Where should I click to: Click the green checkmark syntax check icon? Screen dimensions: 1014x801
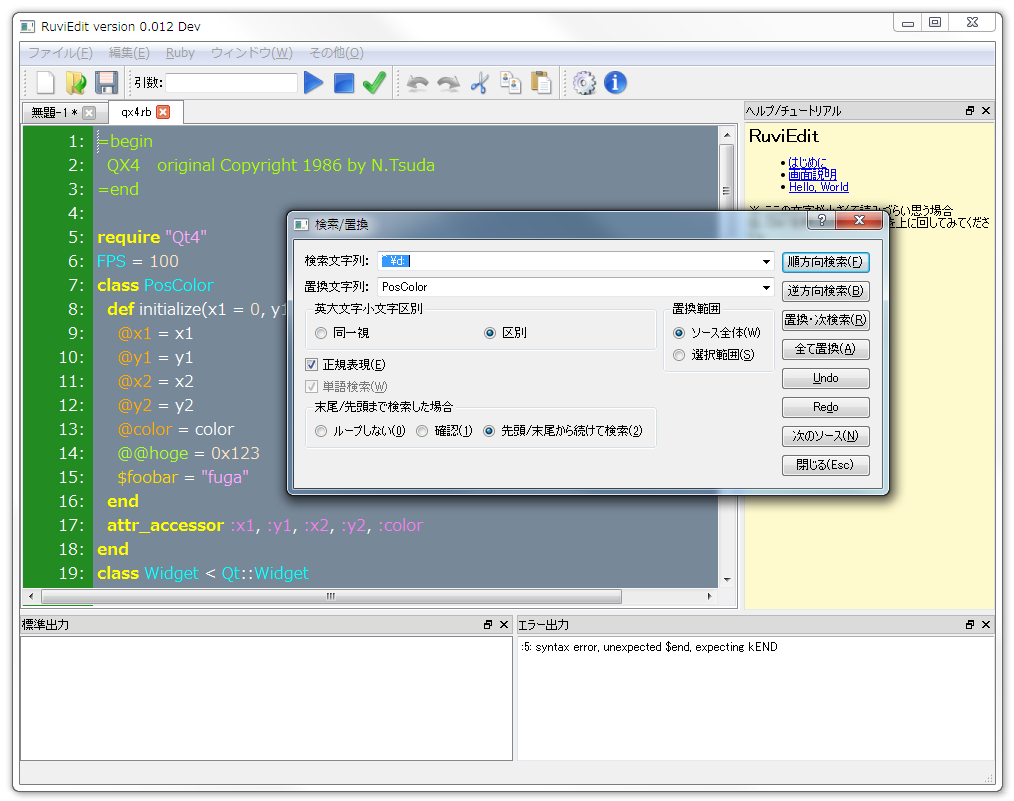pos(374,83)
